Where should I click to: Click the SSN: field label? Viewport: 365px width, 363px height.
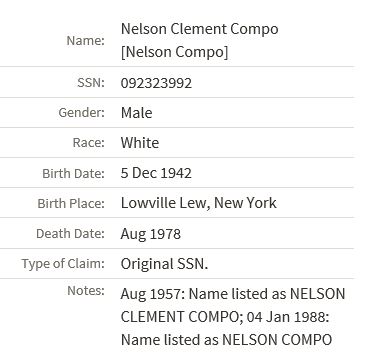tap(91, 82)
